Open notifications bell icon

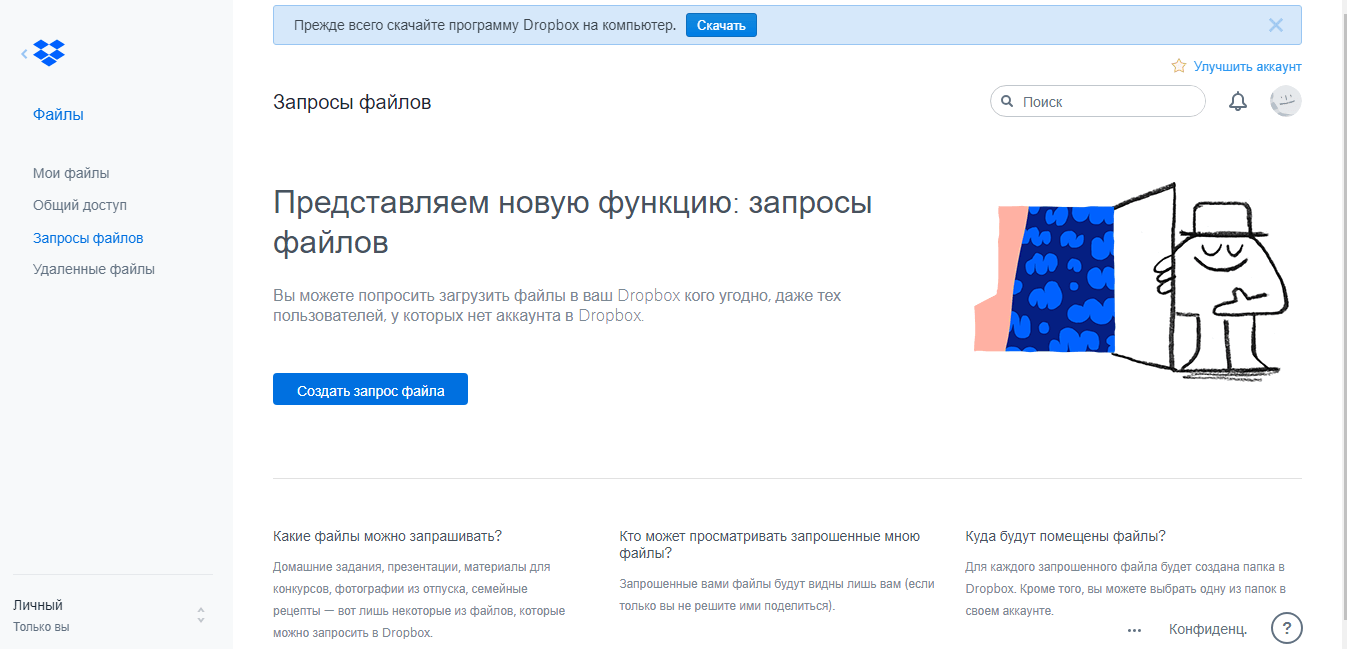point(1238,101)
